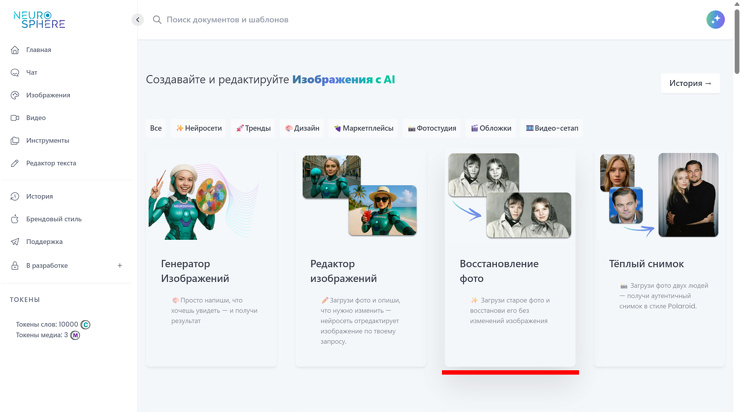Switch to the Нейросети filter tab
Screen dimensions: 740x412
pyautogui.click(x=199, y=128)
